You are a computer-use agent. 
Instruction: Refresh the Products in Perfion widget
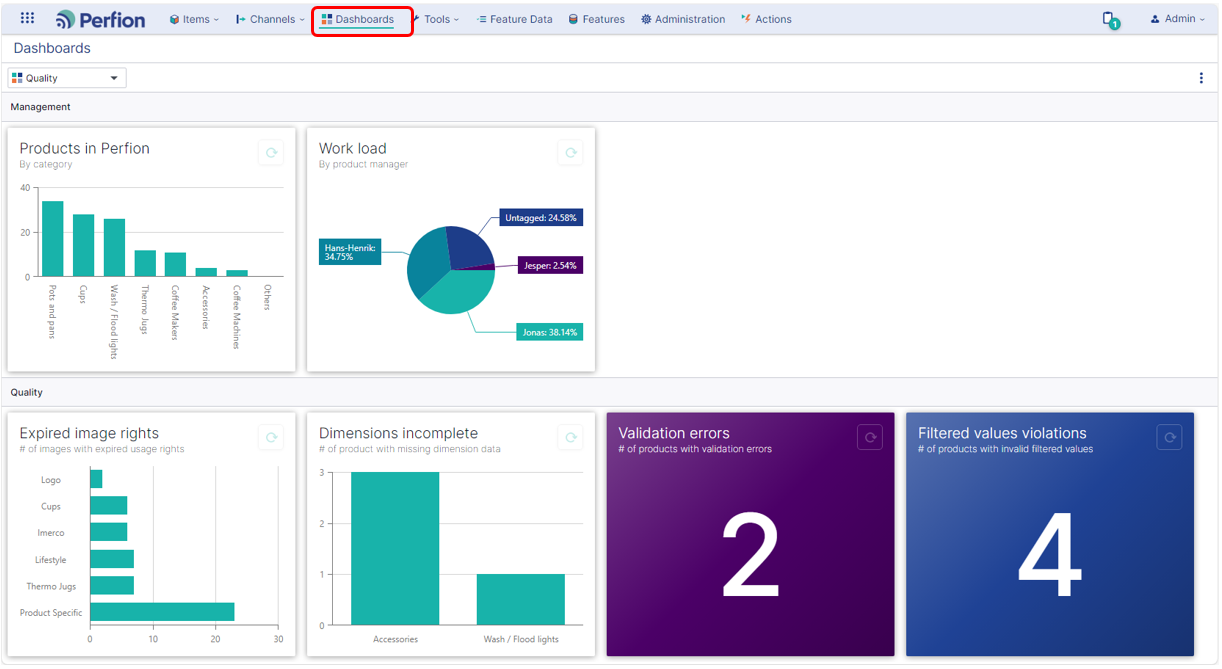pos(271,153)
